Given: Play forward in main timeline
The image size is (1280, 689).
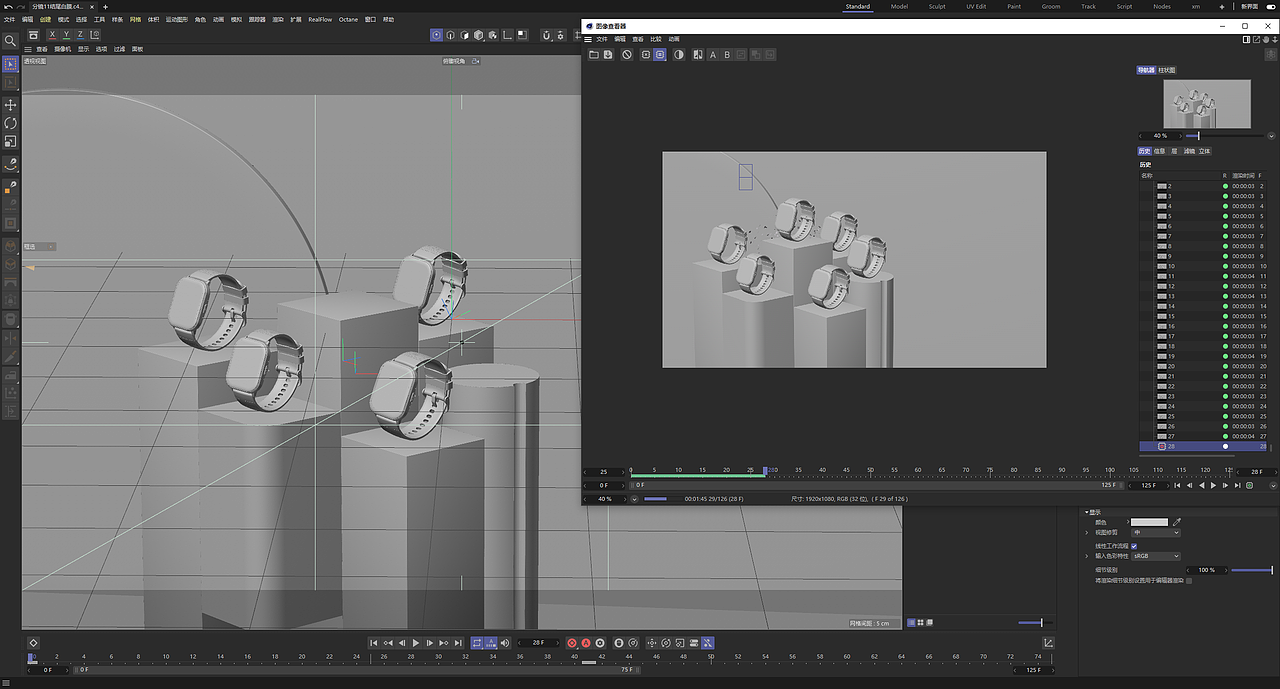Looking at the screenshot, I should coord(416,643).
